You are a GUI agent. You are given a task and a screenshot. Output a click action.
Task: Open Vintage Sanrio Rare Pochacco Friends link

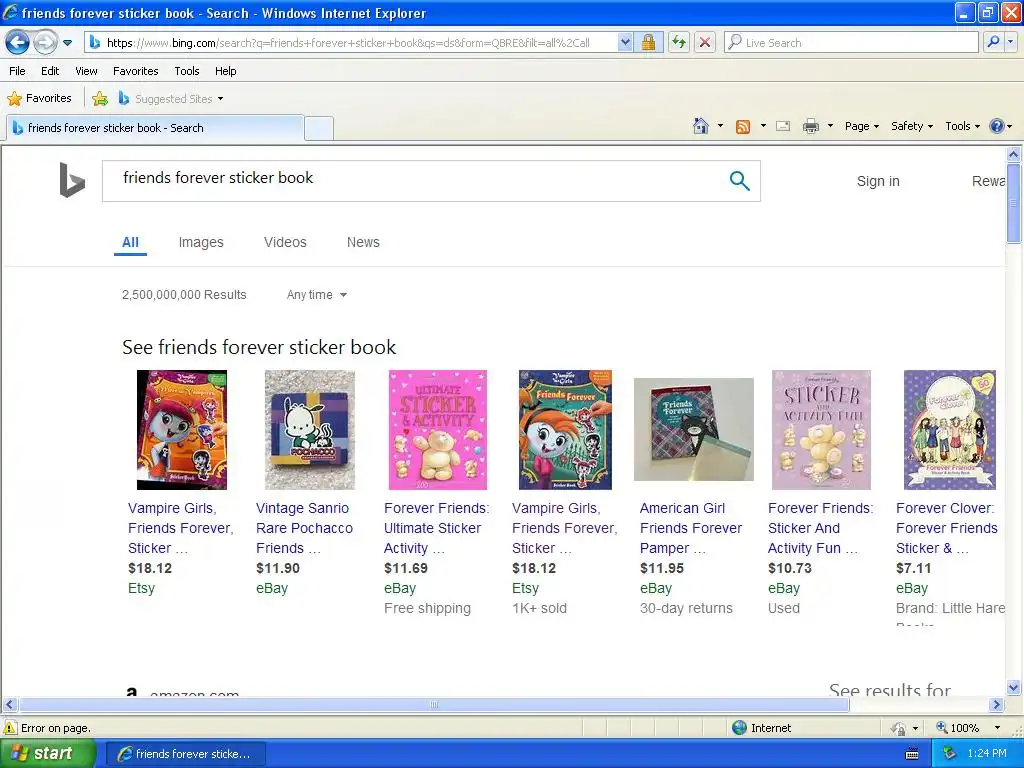[x=304, y=528]
